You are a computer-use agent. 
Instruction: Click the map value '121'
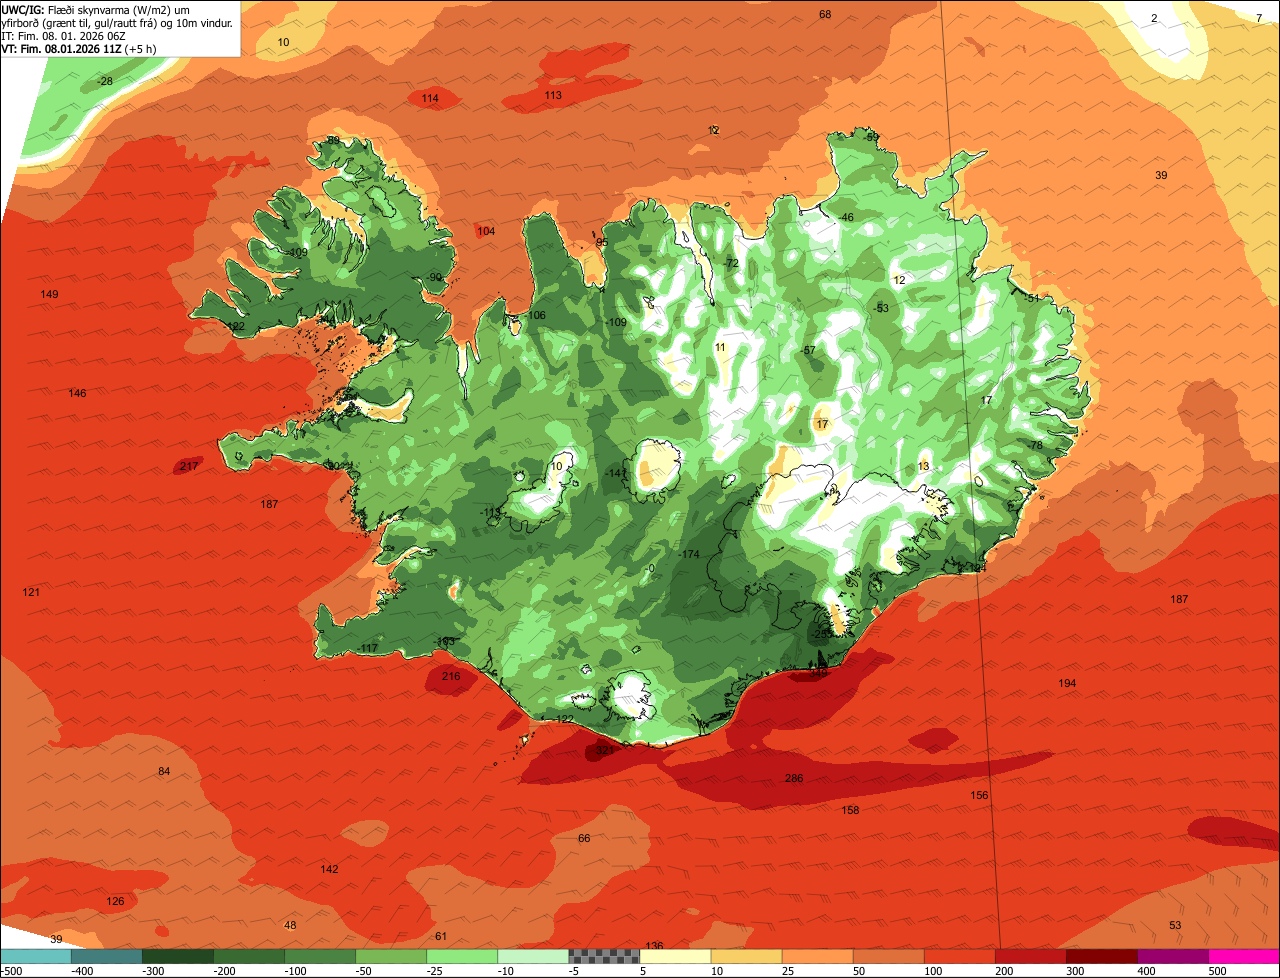31,592
